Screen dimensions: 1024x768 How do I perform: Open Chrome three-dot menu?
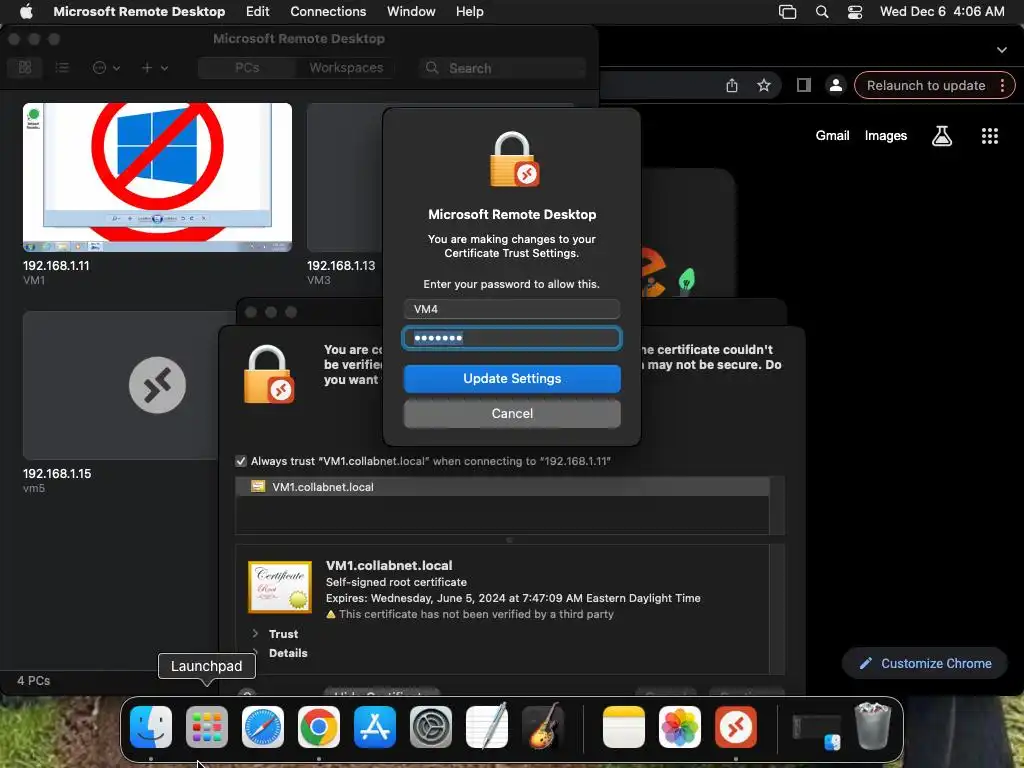1002,86
